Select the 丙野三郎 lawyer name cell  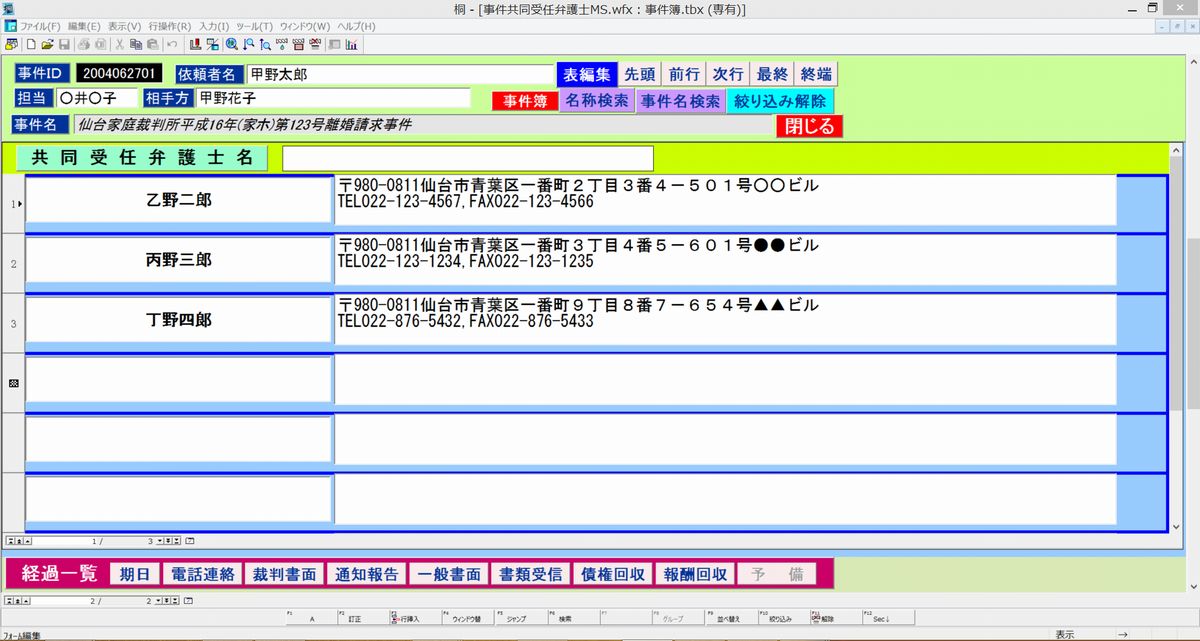[179, 261]
